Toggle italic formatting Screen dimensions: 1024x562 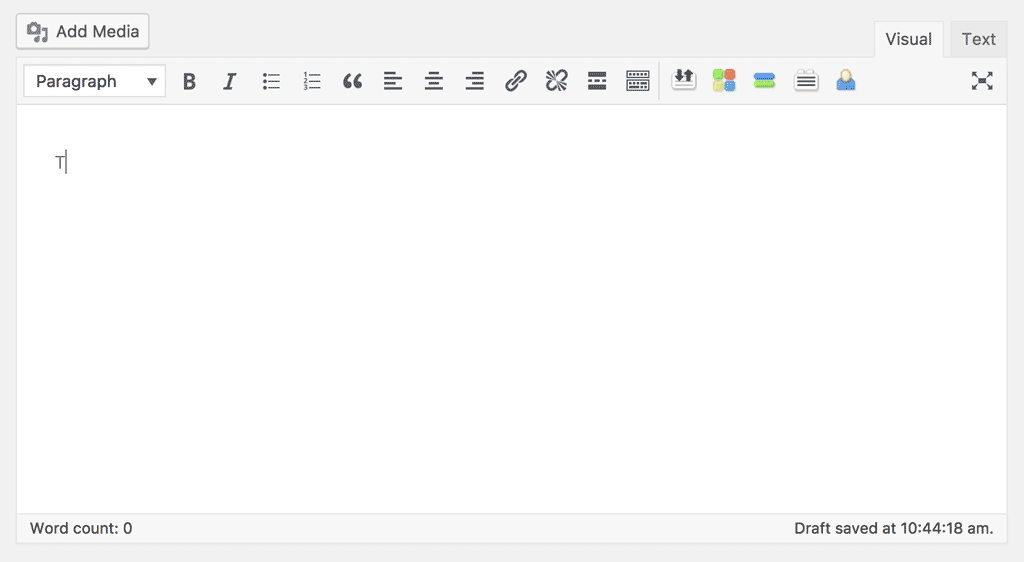229,82
